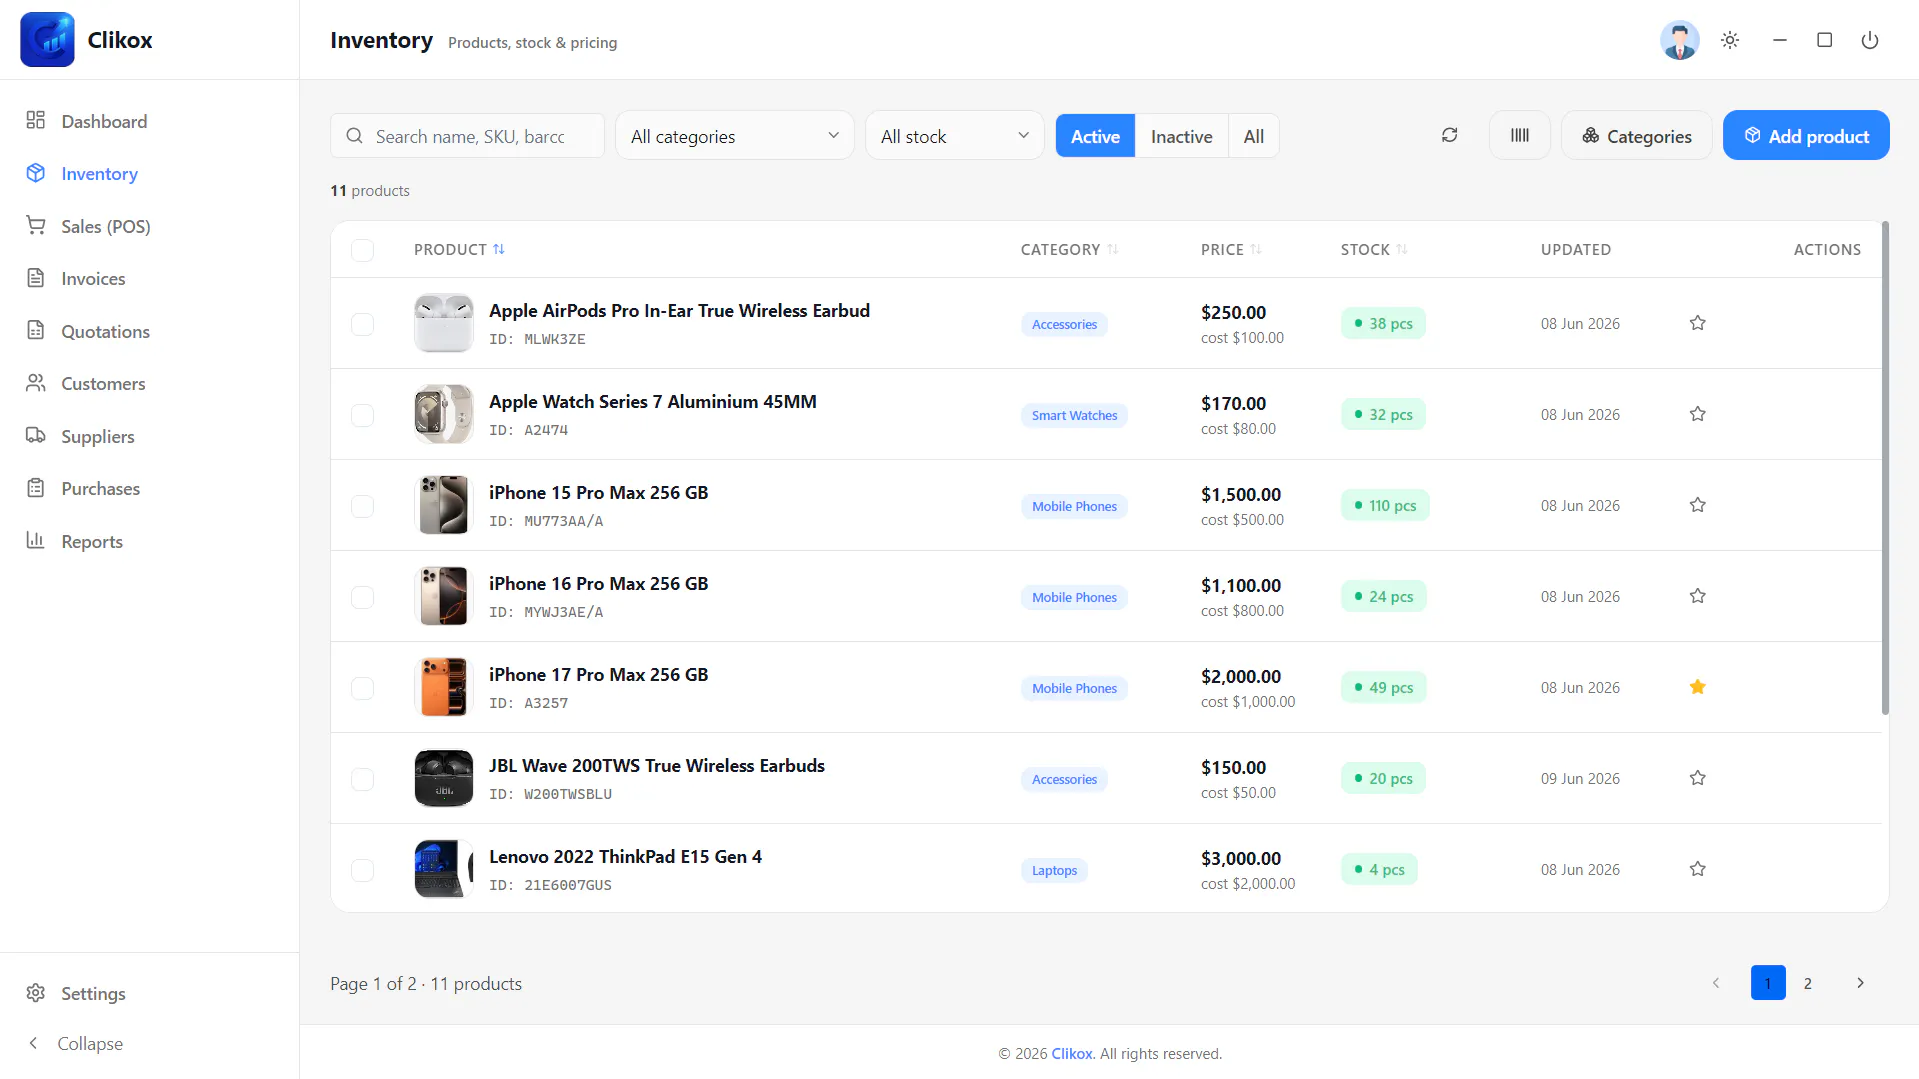Click the power/logout icon
Image resolution: width=1919 pixels, height=1079 pixels.
[x=1870, y=40]
